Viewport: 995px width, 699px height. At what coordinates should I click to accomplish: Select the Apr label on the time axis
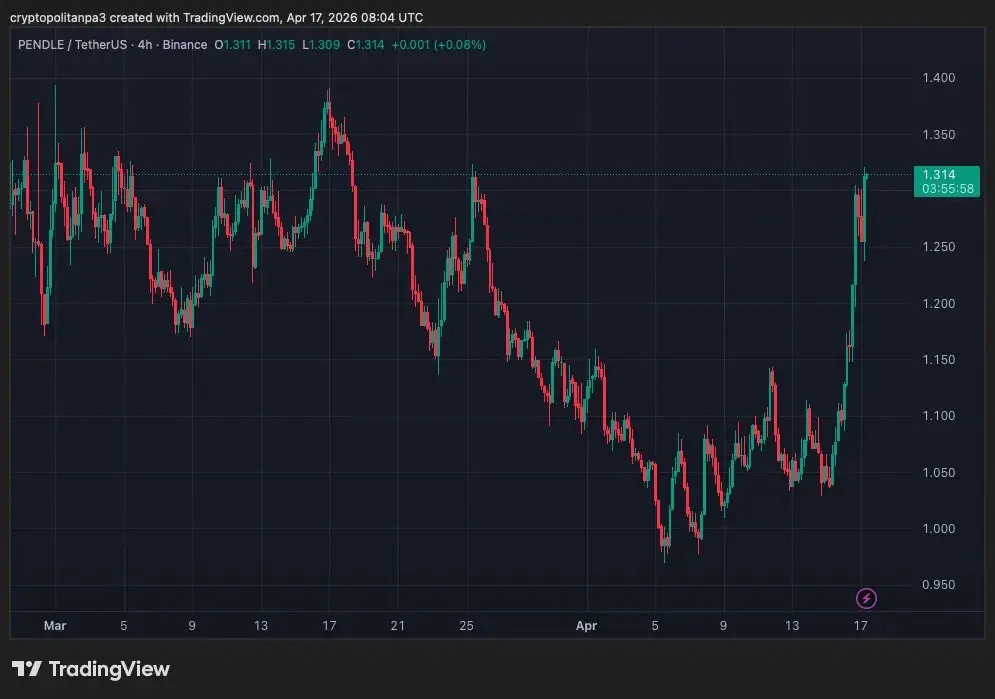(x=586, y=626)
